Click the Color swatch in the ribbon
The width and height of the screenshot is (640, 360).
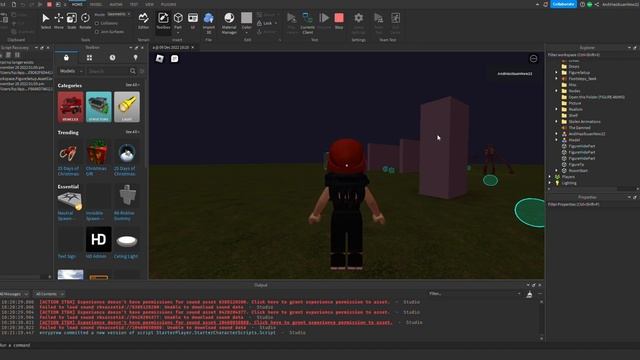point(246,18)
